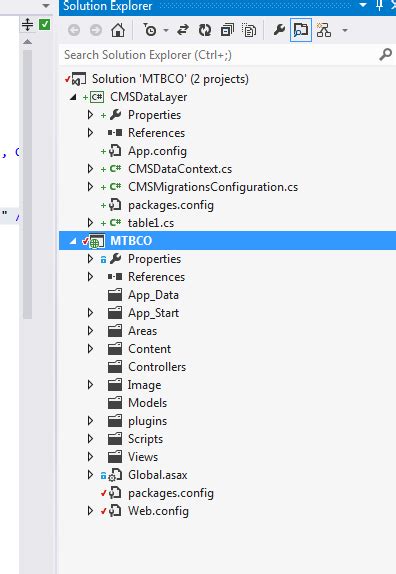Click the search magnifier icon
This screenshot has width=396, height=574.
coord(385,55)
